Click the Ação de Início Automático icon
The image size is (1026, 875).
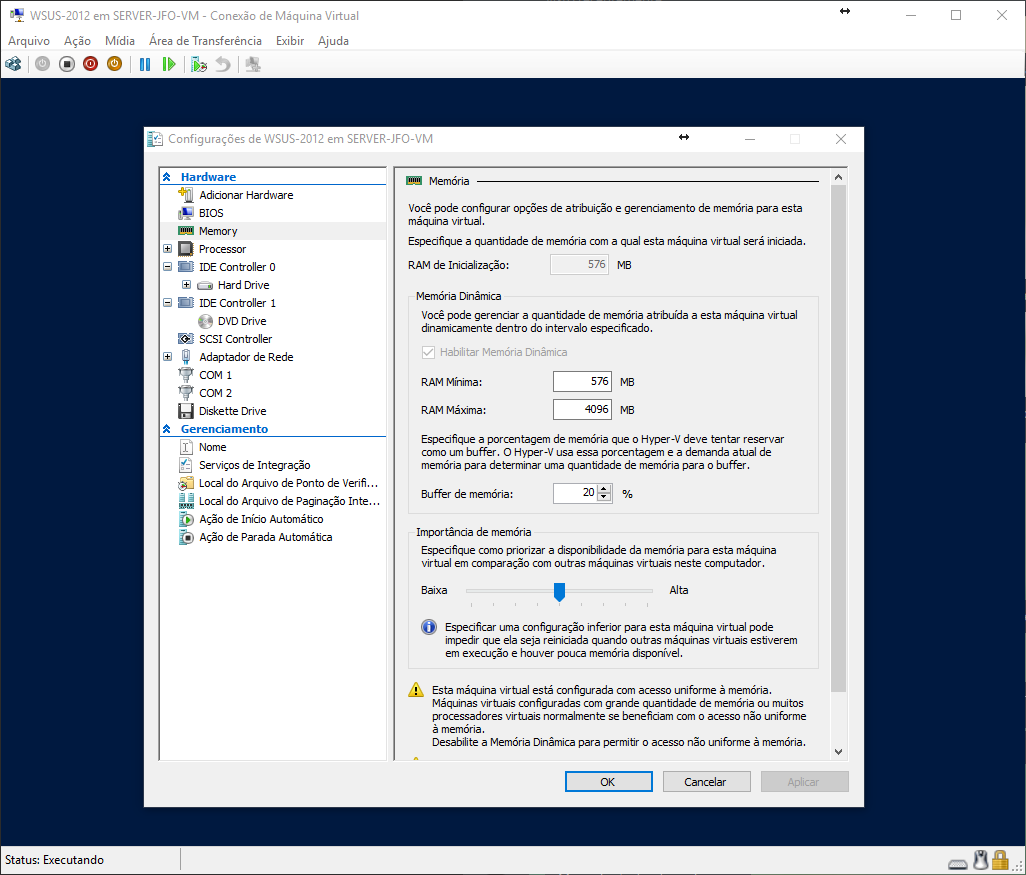pyautogui.click(x=186, y=519)
